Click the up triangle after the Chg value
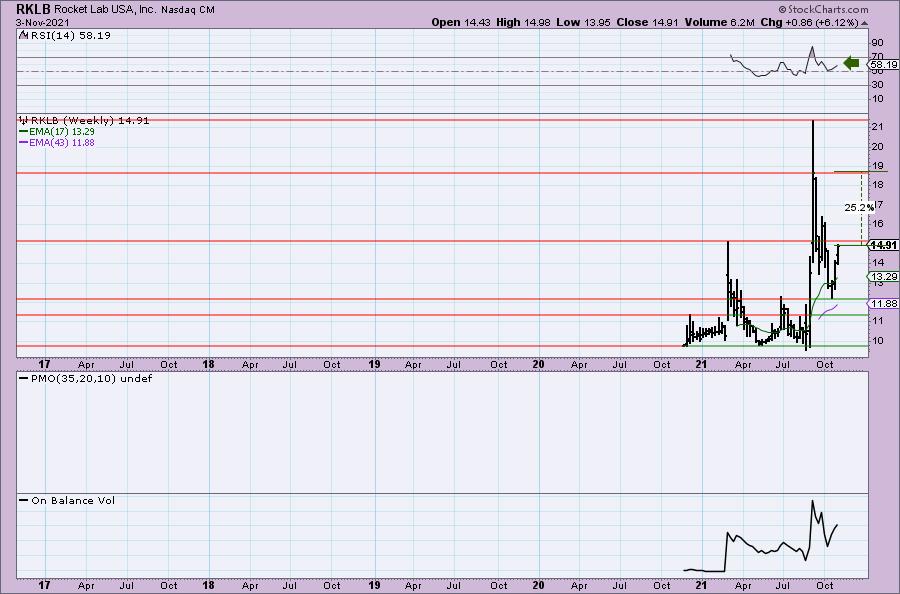The height and width of the screenshot is (594, 900). [864, 23]
